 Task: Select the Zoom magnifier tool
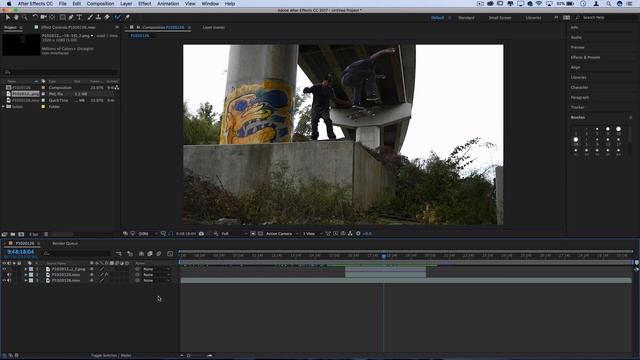click(25, 18)
